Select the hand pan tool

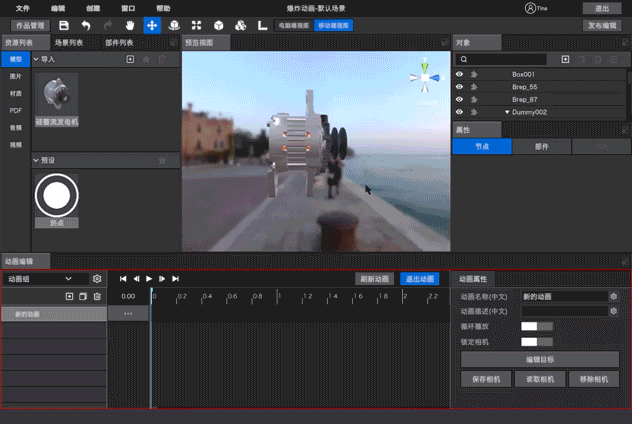130,26
